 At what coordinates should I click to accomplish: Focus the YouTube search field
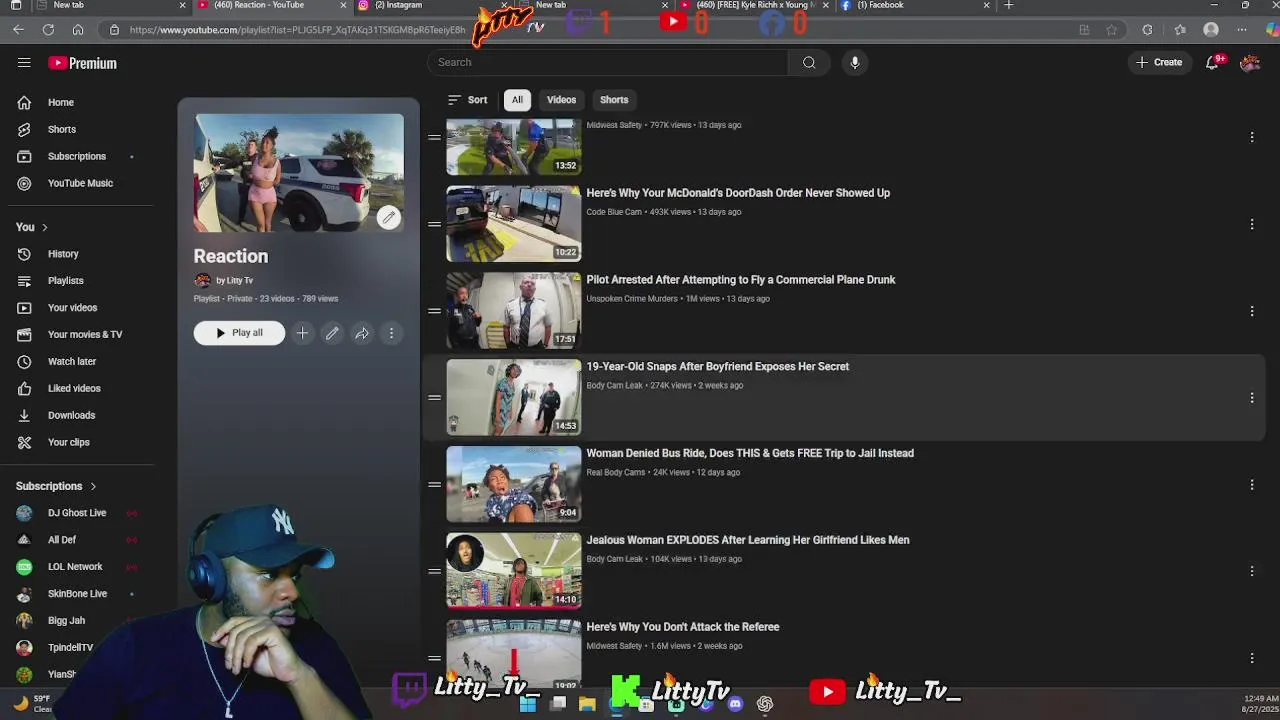point(608,62)
